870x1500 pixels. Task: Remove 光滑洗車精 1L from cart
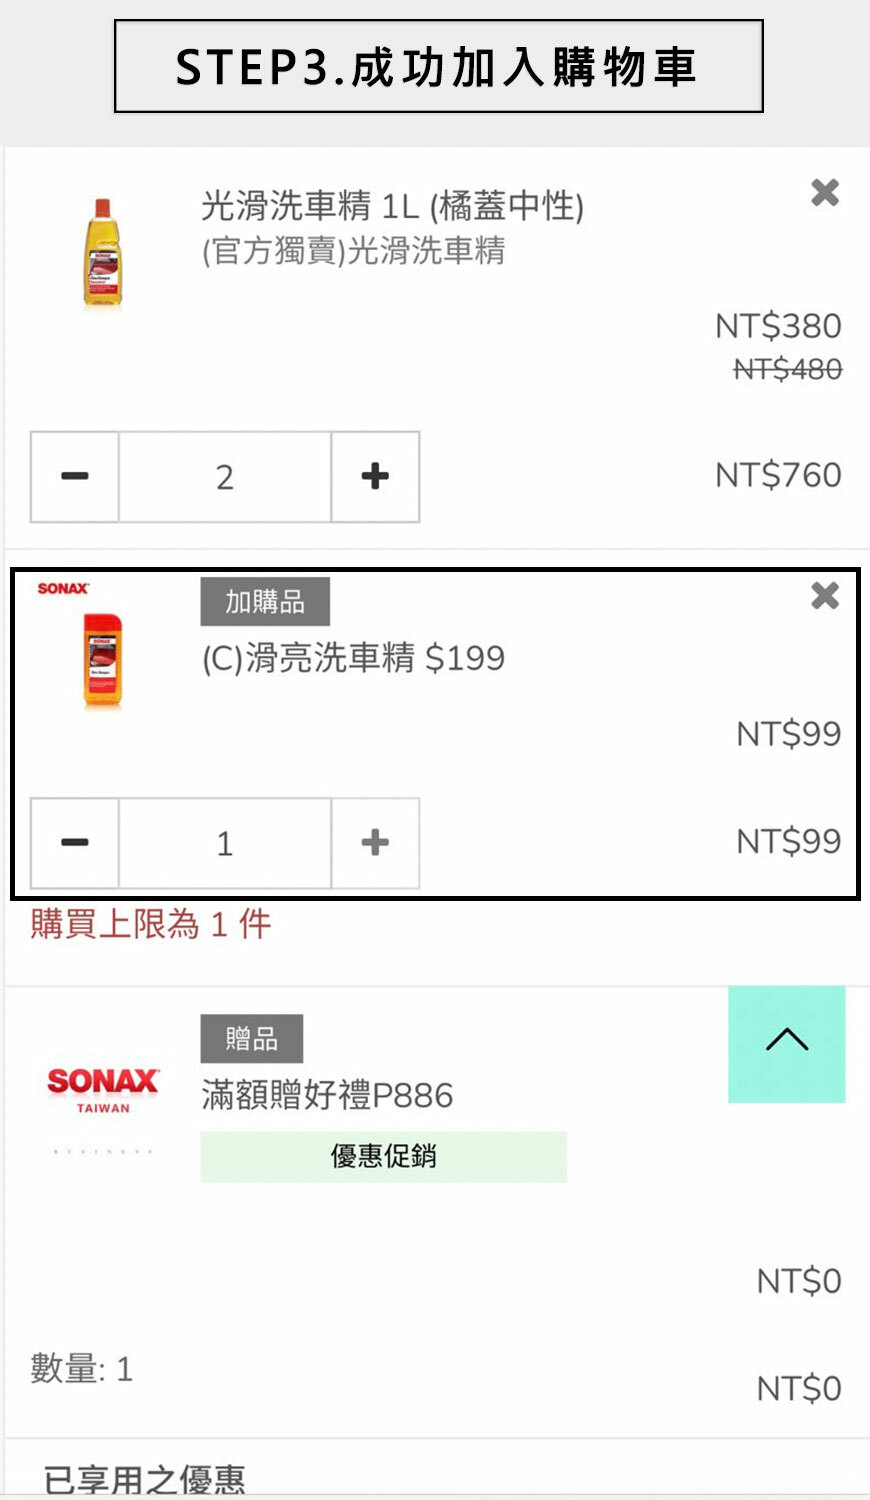click(x=825, y=192)
